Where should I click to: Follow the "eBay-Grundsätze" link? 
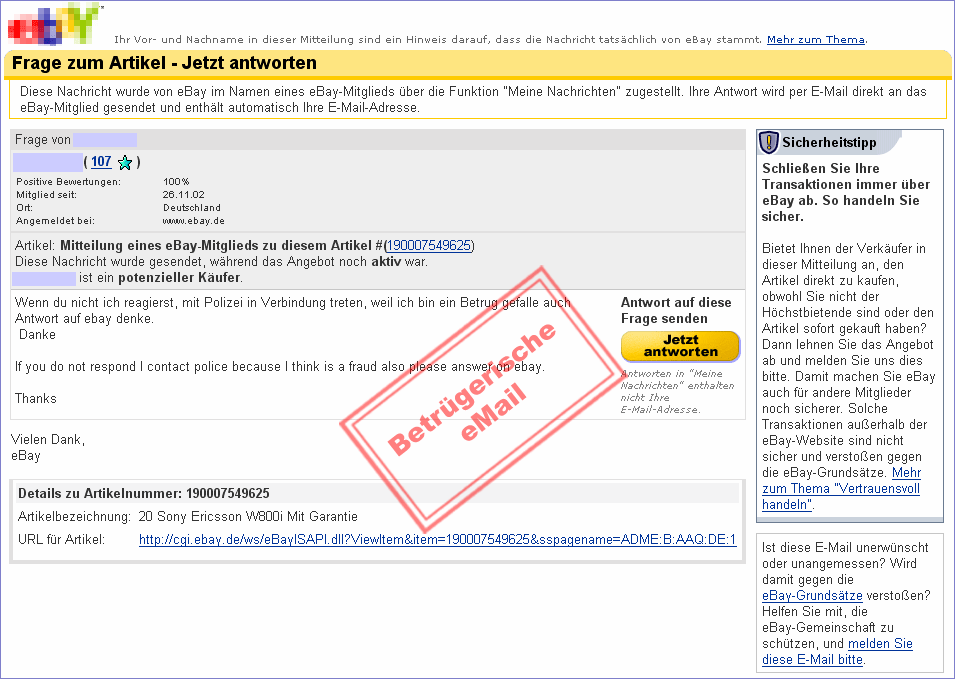812,596
